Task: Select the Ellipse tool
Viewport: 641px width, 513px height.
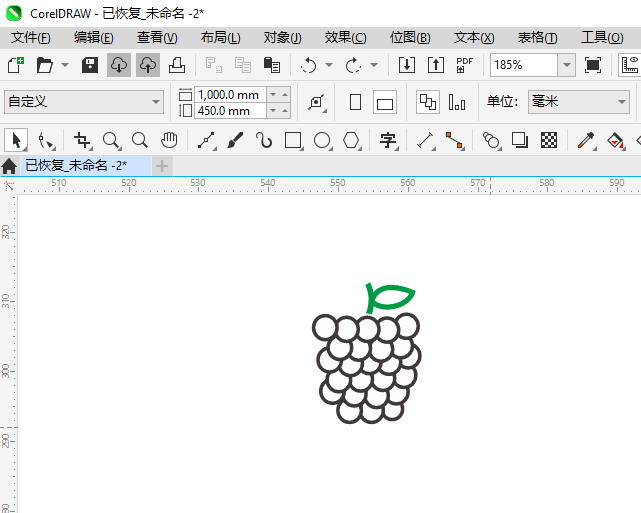Action: tap(322, 140)
